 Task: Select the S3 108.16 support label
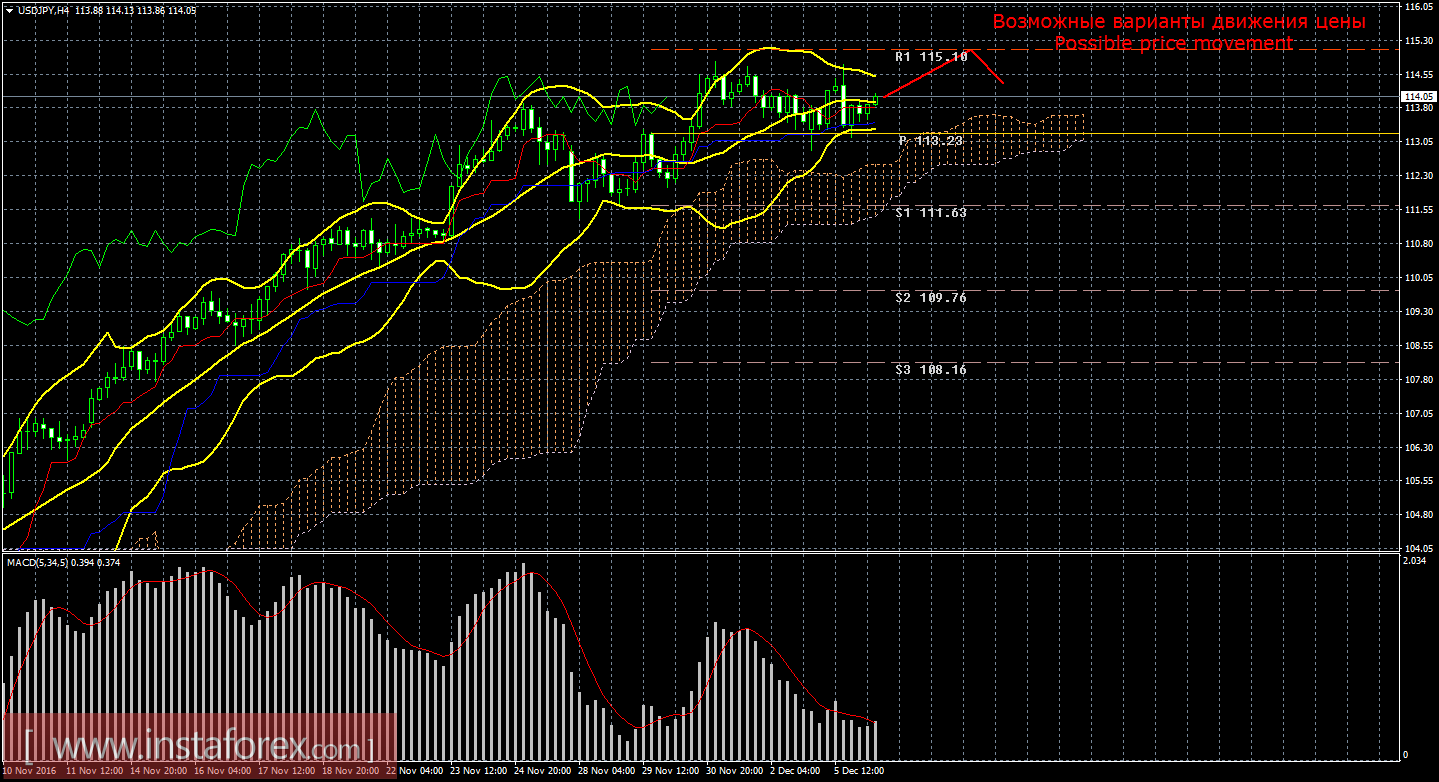tap(930, 370)
